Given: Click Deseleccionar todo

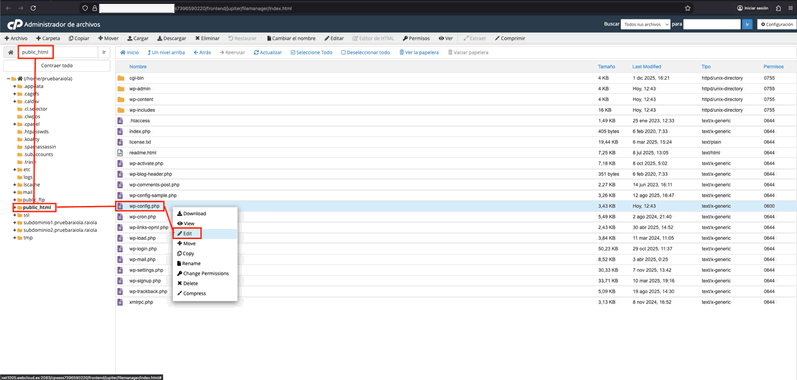Looking at the screenshot, I should coord(365,52).
